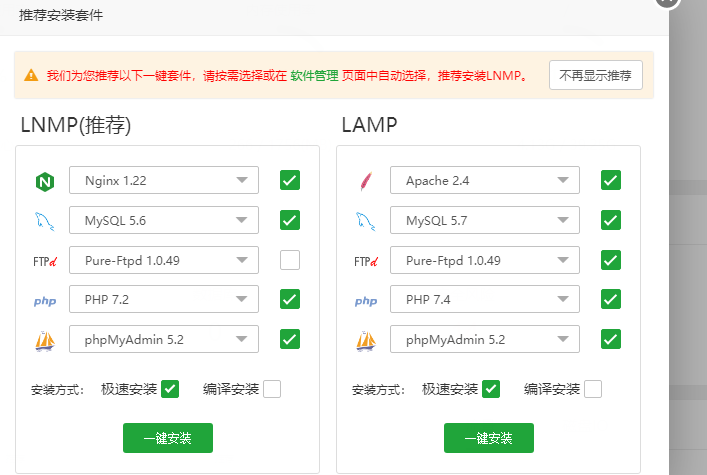
Task: Open the PHP 7.2 version dropdown
Action: [164, 299]
